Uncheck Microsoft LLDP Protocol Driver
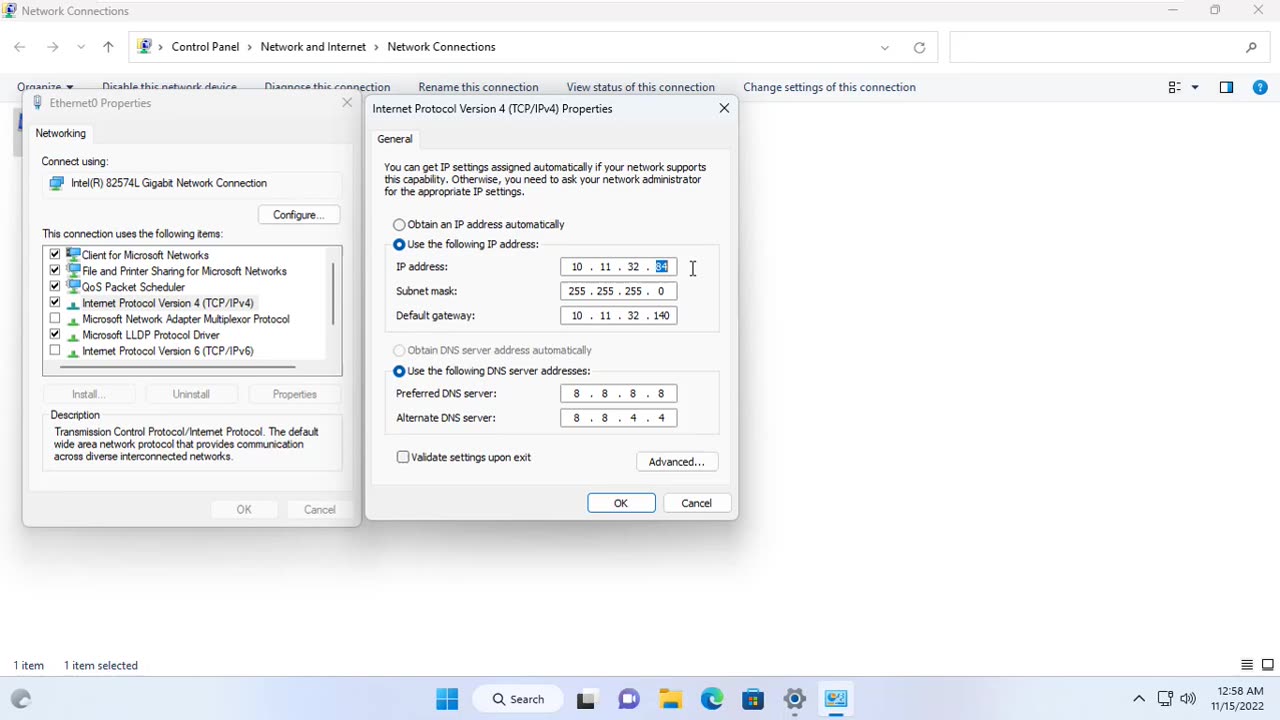 coord(55,335)
